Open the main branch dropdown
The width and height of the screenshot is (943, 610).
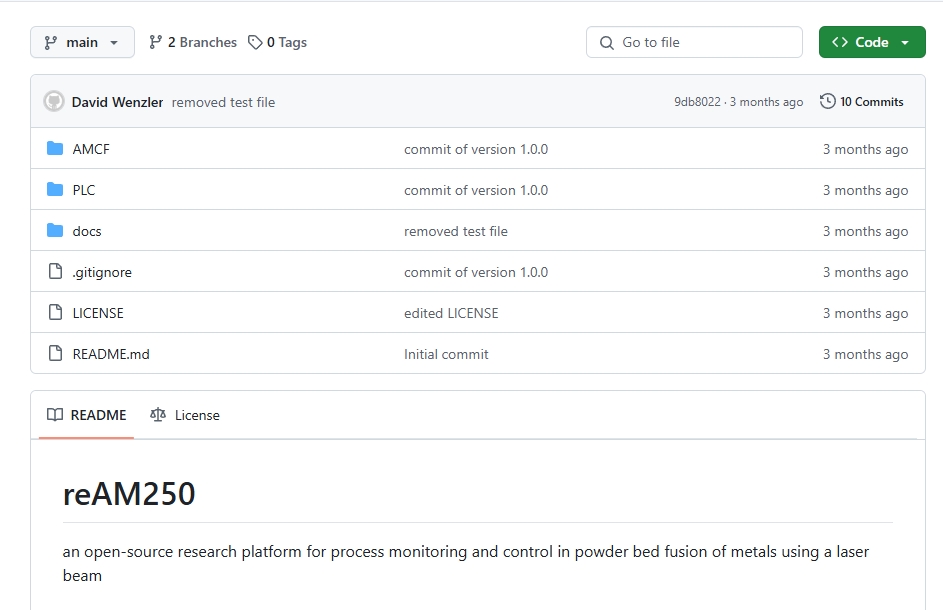click(x=82, y=42)
